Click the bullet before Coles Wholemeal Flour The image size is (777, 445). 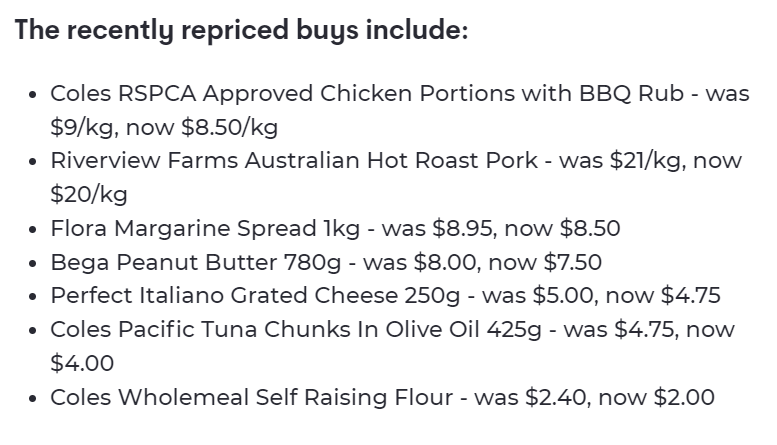[x=33, y=398]
